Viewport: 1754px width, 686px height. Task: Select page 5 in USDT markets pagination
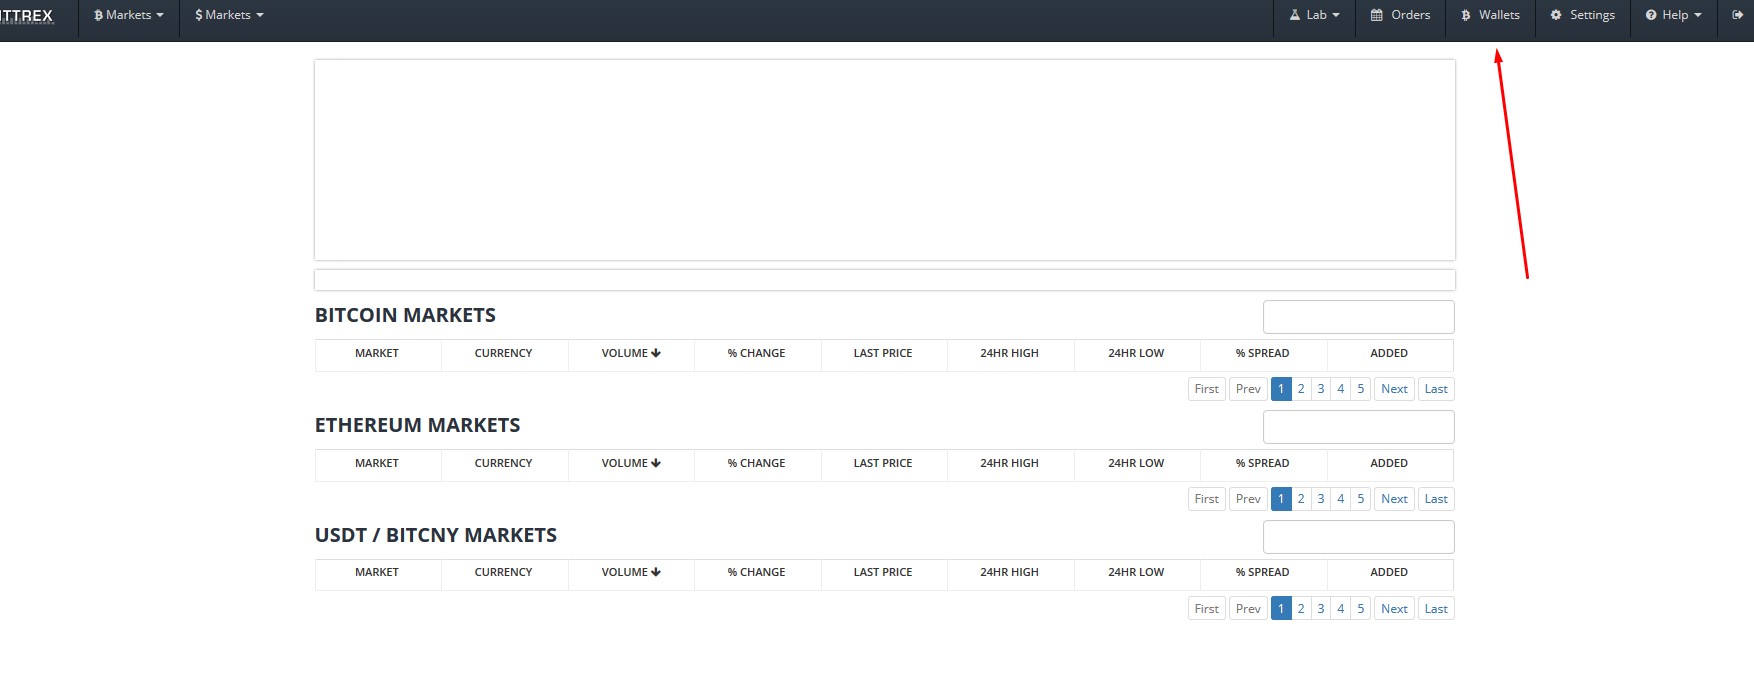(x=1360, y=609)
